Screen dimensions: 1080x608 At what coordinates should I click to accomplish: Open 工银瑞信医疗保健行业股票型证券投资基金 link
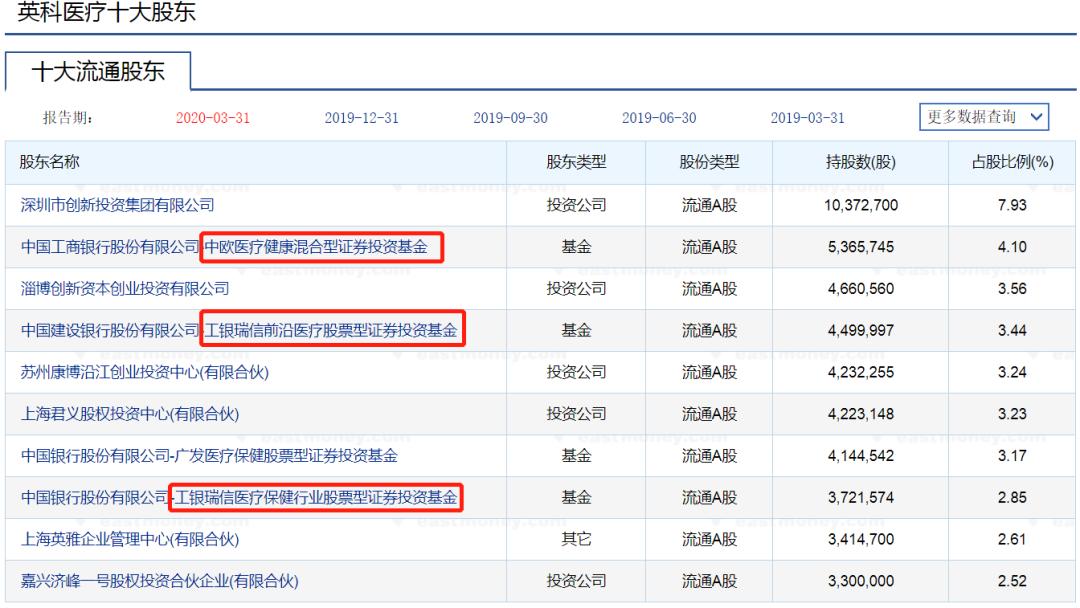click(x=320, y=497)
